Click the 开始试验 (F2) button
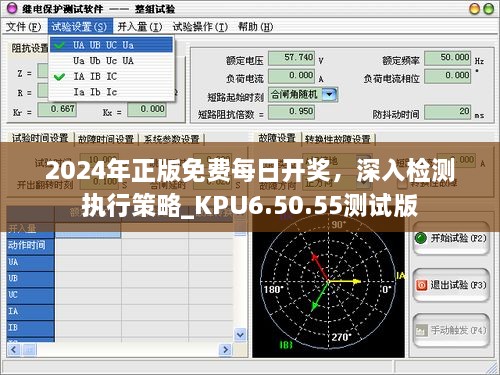The height and width of the screenshot is (375, 500). (451, 238)
